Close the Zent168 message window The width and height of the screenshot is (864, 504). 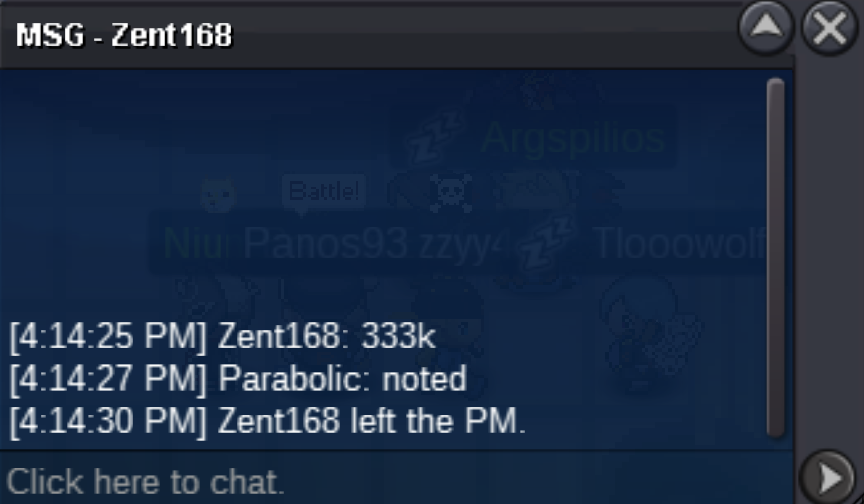point(830,28)
